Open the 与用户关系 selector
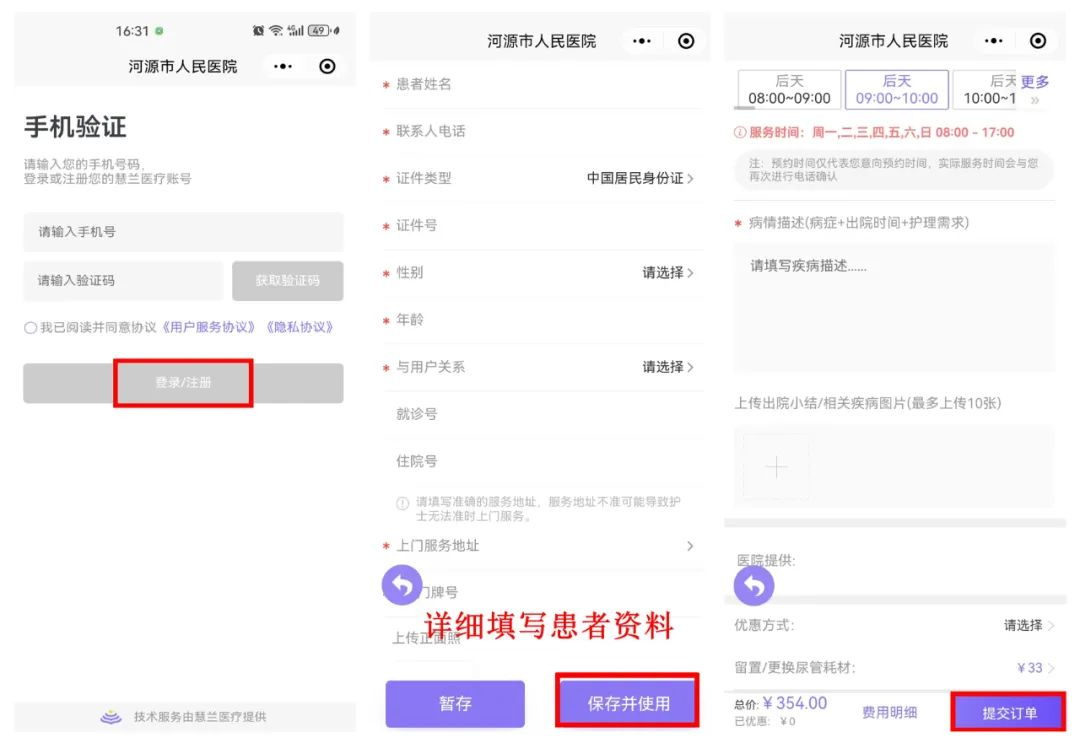The image size is (1080, 743). point(667,367)
